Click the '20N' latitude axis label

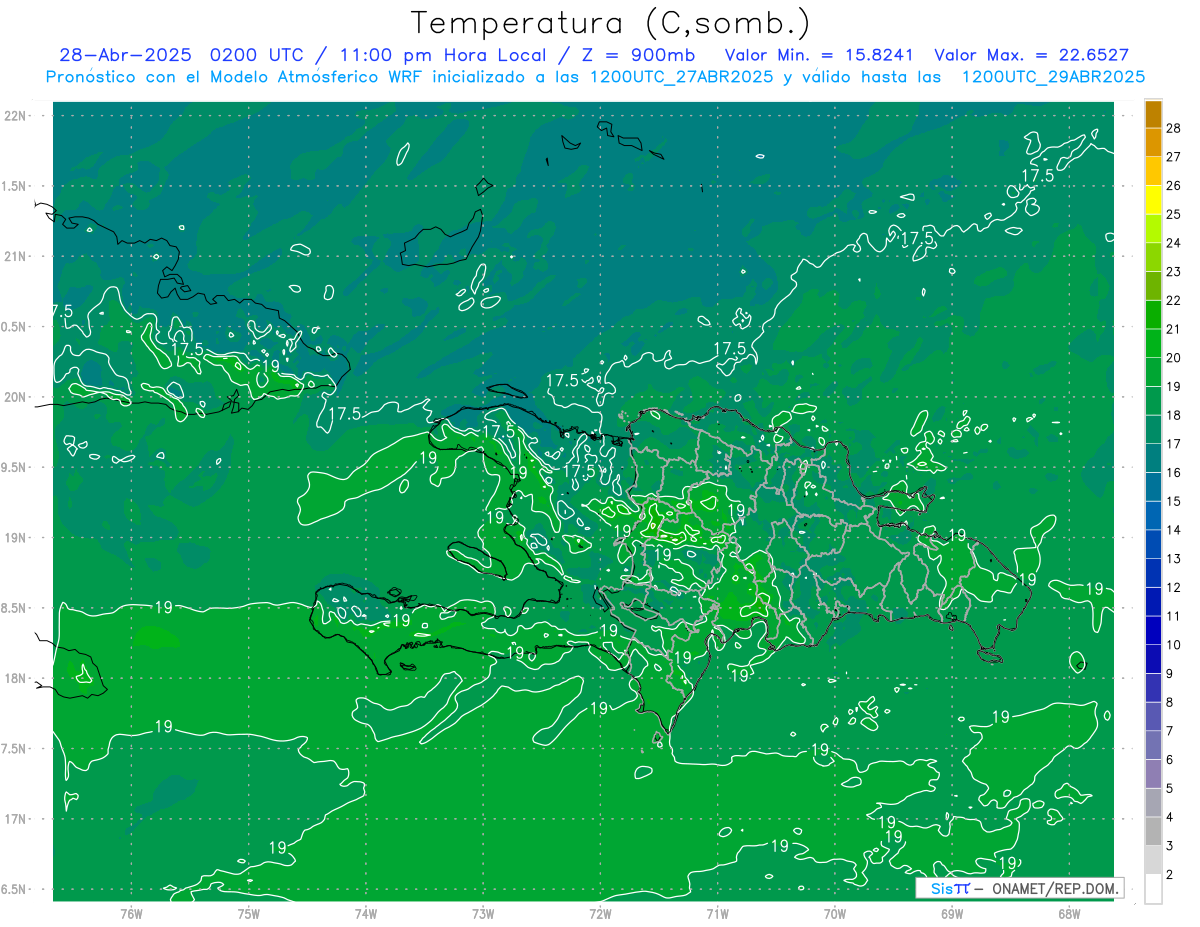click(x=15, y=397)
